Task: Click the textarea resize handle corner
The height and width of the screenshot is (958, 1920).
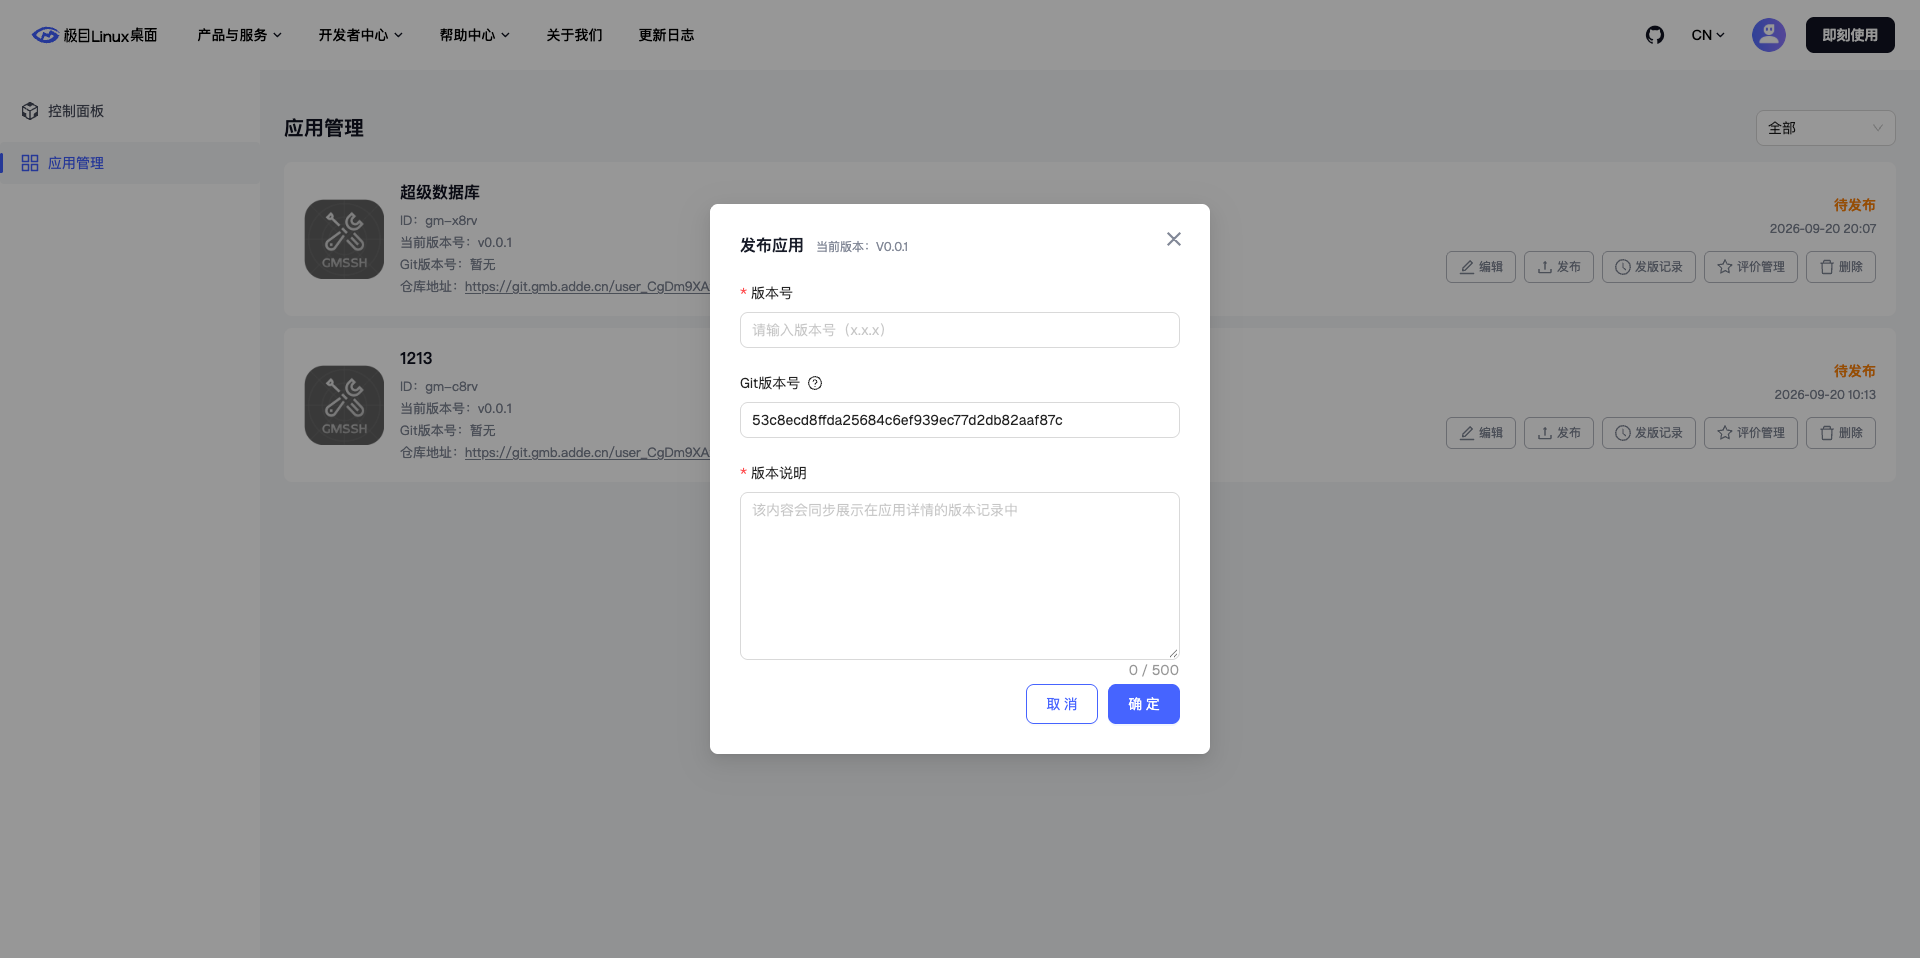Action: tap(1173, 653)
